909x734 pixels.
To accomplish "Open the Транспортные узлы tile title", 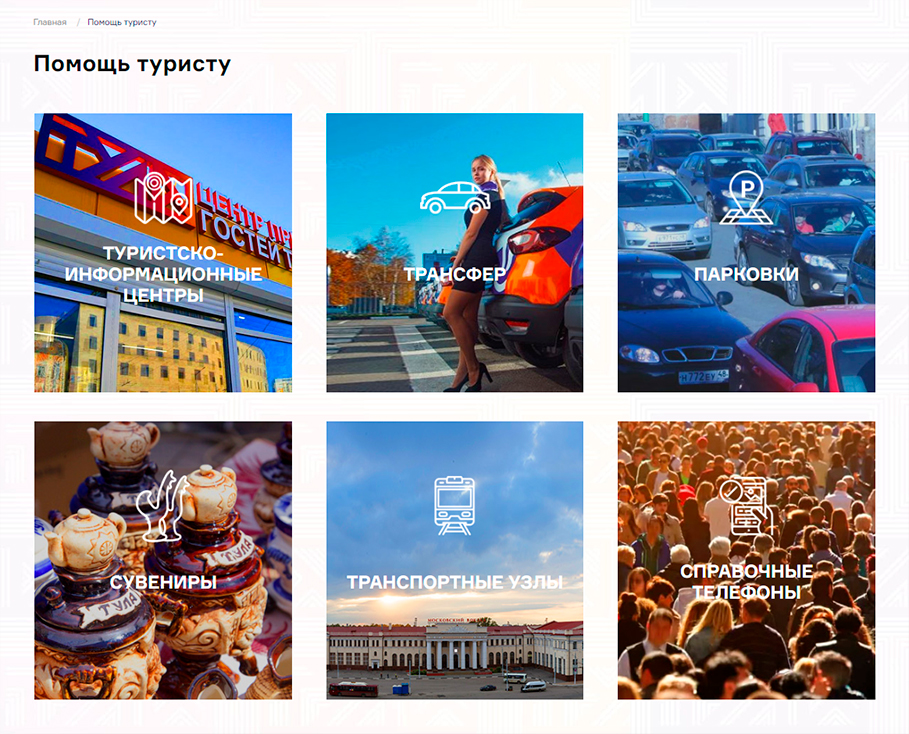I will pyautogui.click(x=454, y=582).
